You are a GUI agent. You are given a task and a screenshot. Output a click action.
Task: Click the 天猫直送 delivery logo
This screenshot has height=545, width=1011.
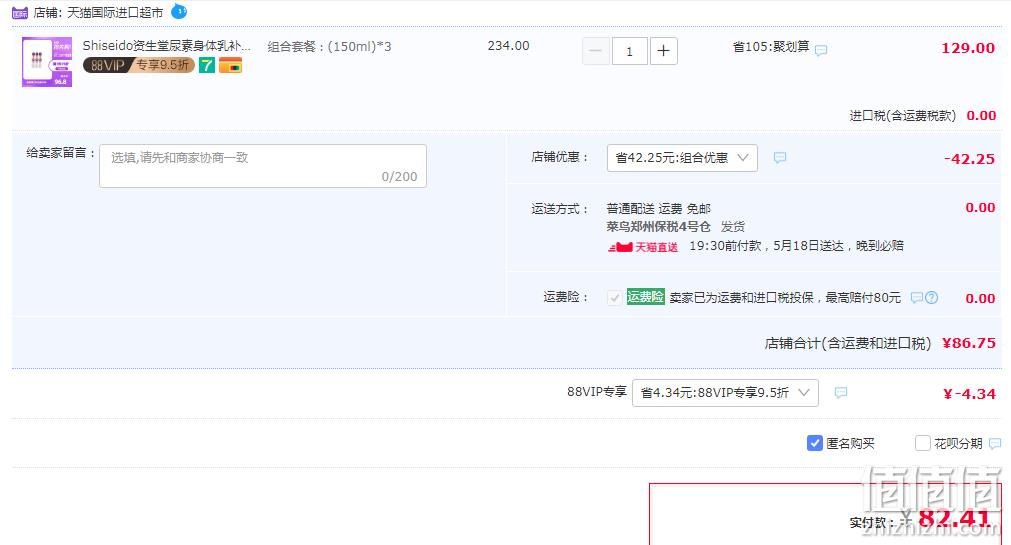tap(643, 246)
